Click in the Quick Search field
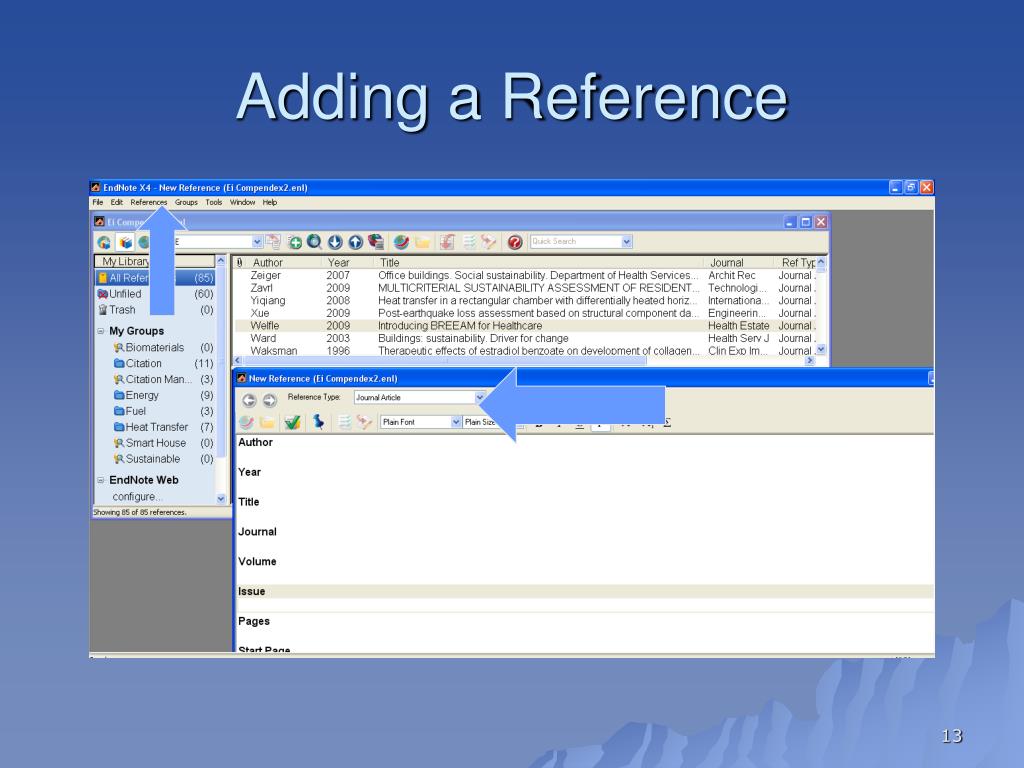 coord(575,242)
